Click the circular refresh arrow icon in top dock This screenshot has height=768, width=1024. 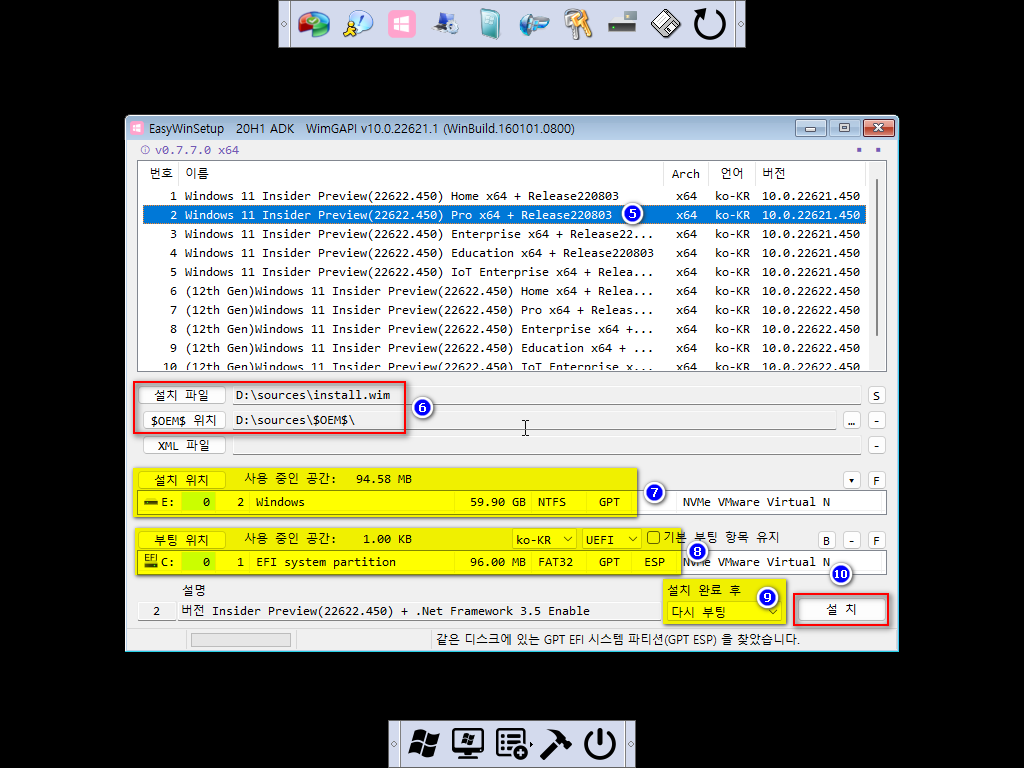[x=709, y=24]
